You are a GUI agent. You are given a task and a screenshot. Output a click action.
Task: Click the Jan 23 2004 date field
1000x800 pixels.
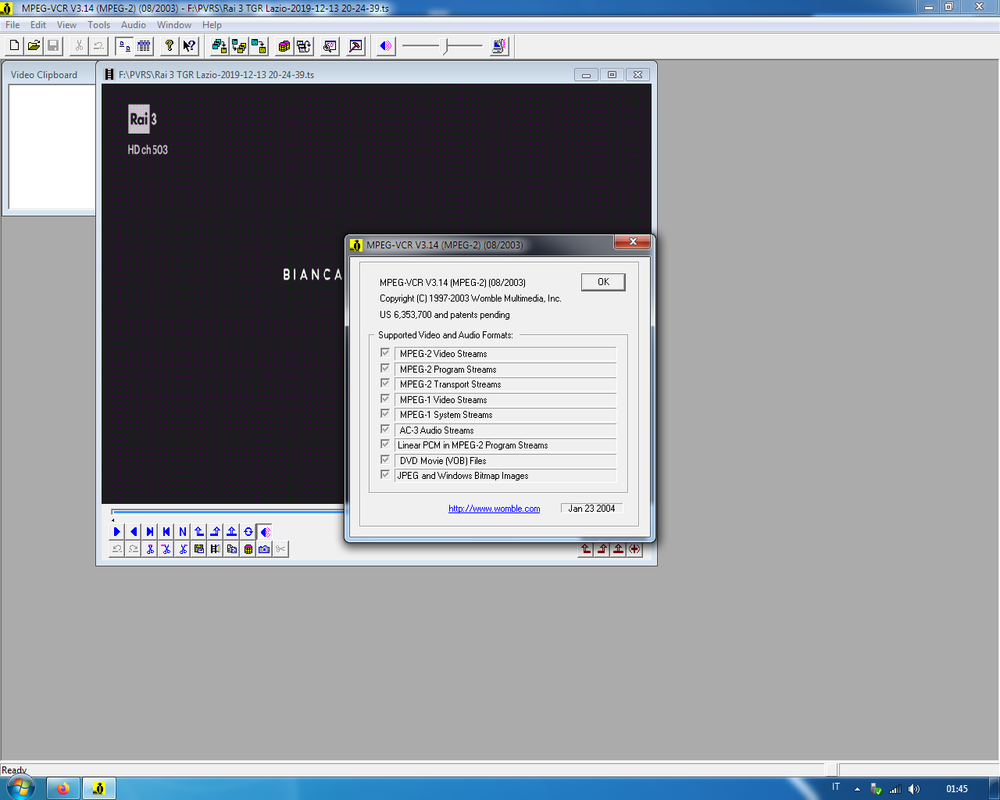click(x=591, y=508)
